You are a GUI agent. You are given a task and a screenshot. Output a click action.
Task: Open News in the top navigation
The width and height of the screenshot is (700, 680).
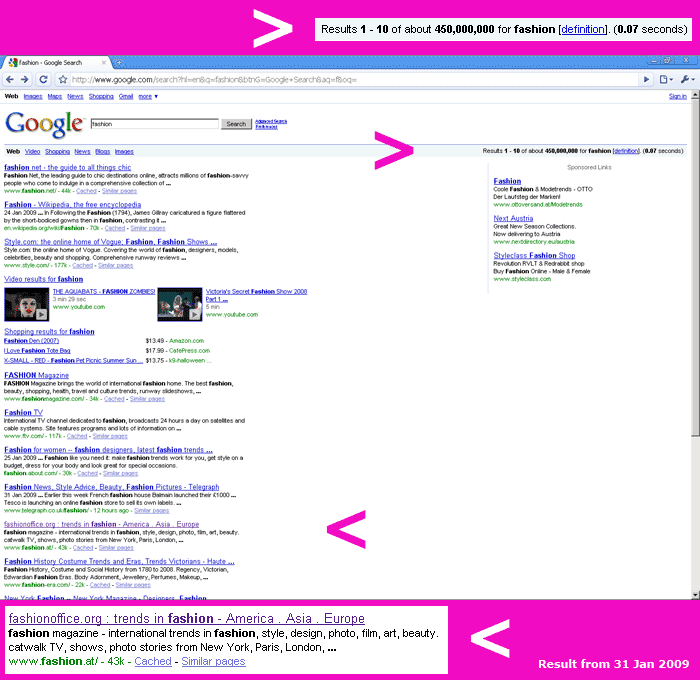pos(75,96)
